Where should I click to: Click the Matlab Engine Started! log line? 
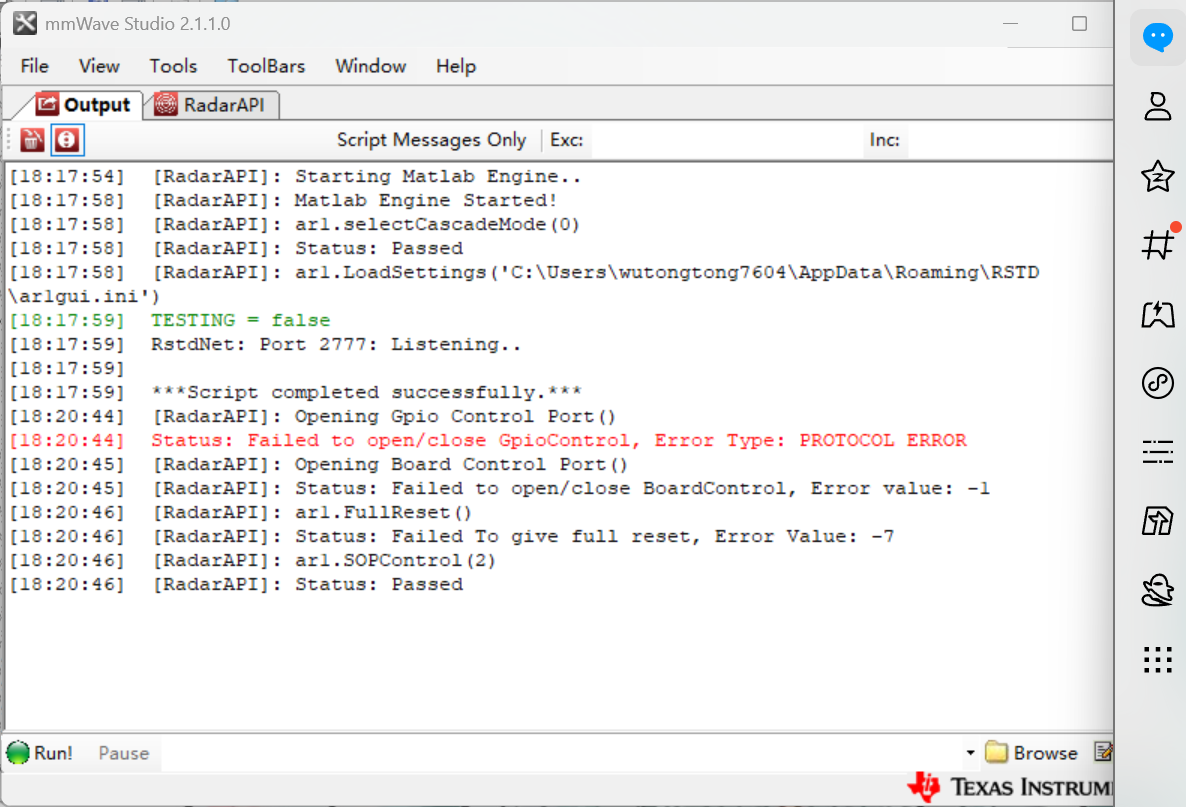pos(283,200)
